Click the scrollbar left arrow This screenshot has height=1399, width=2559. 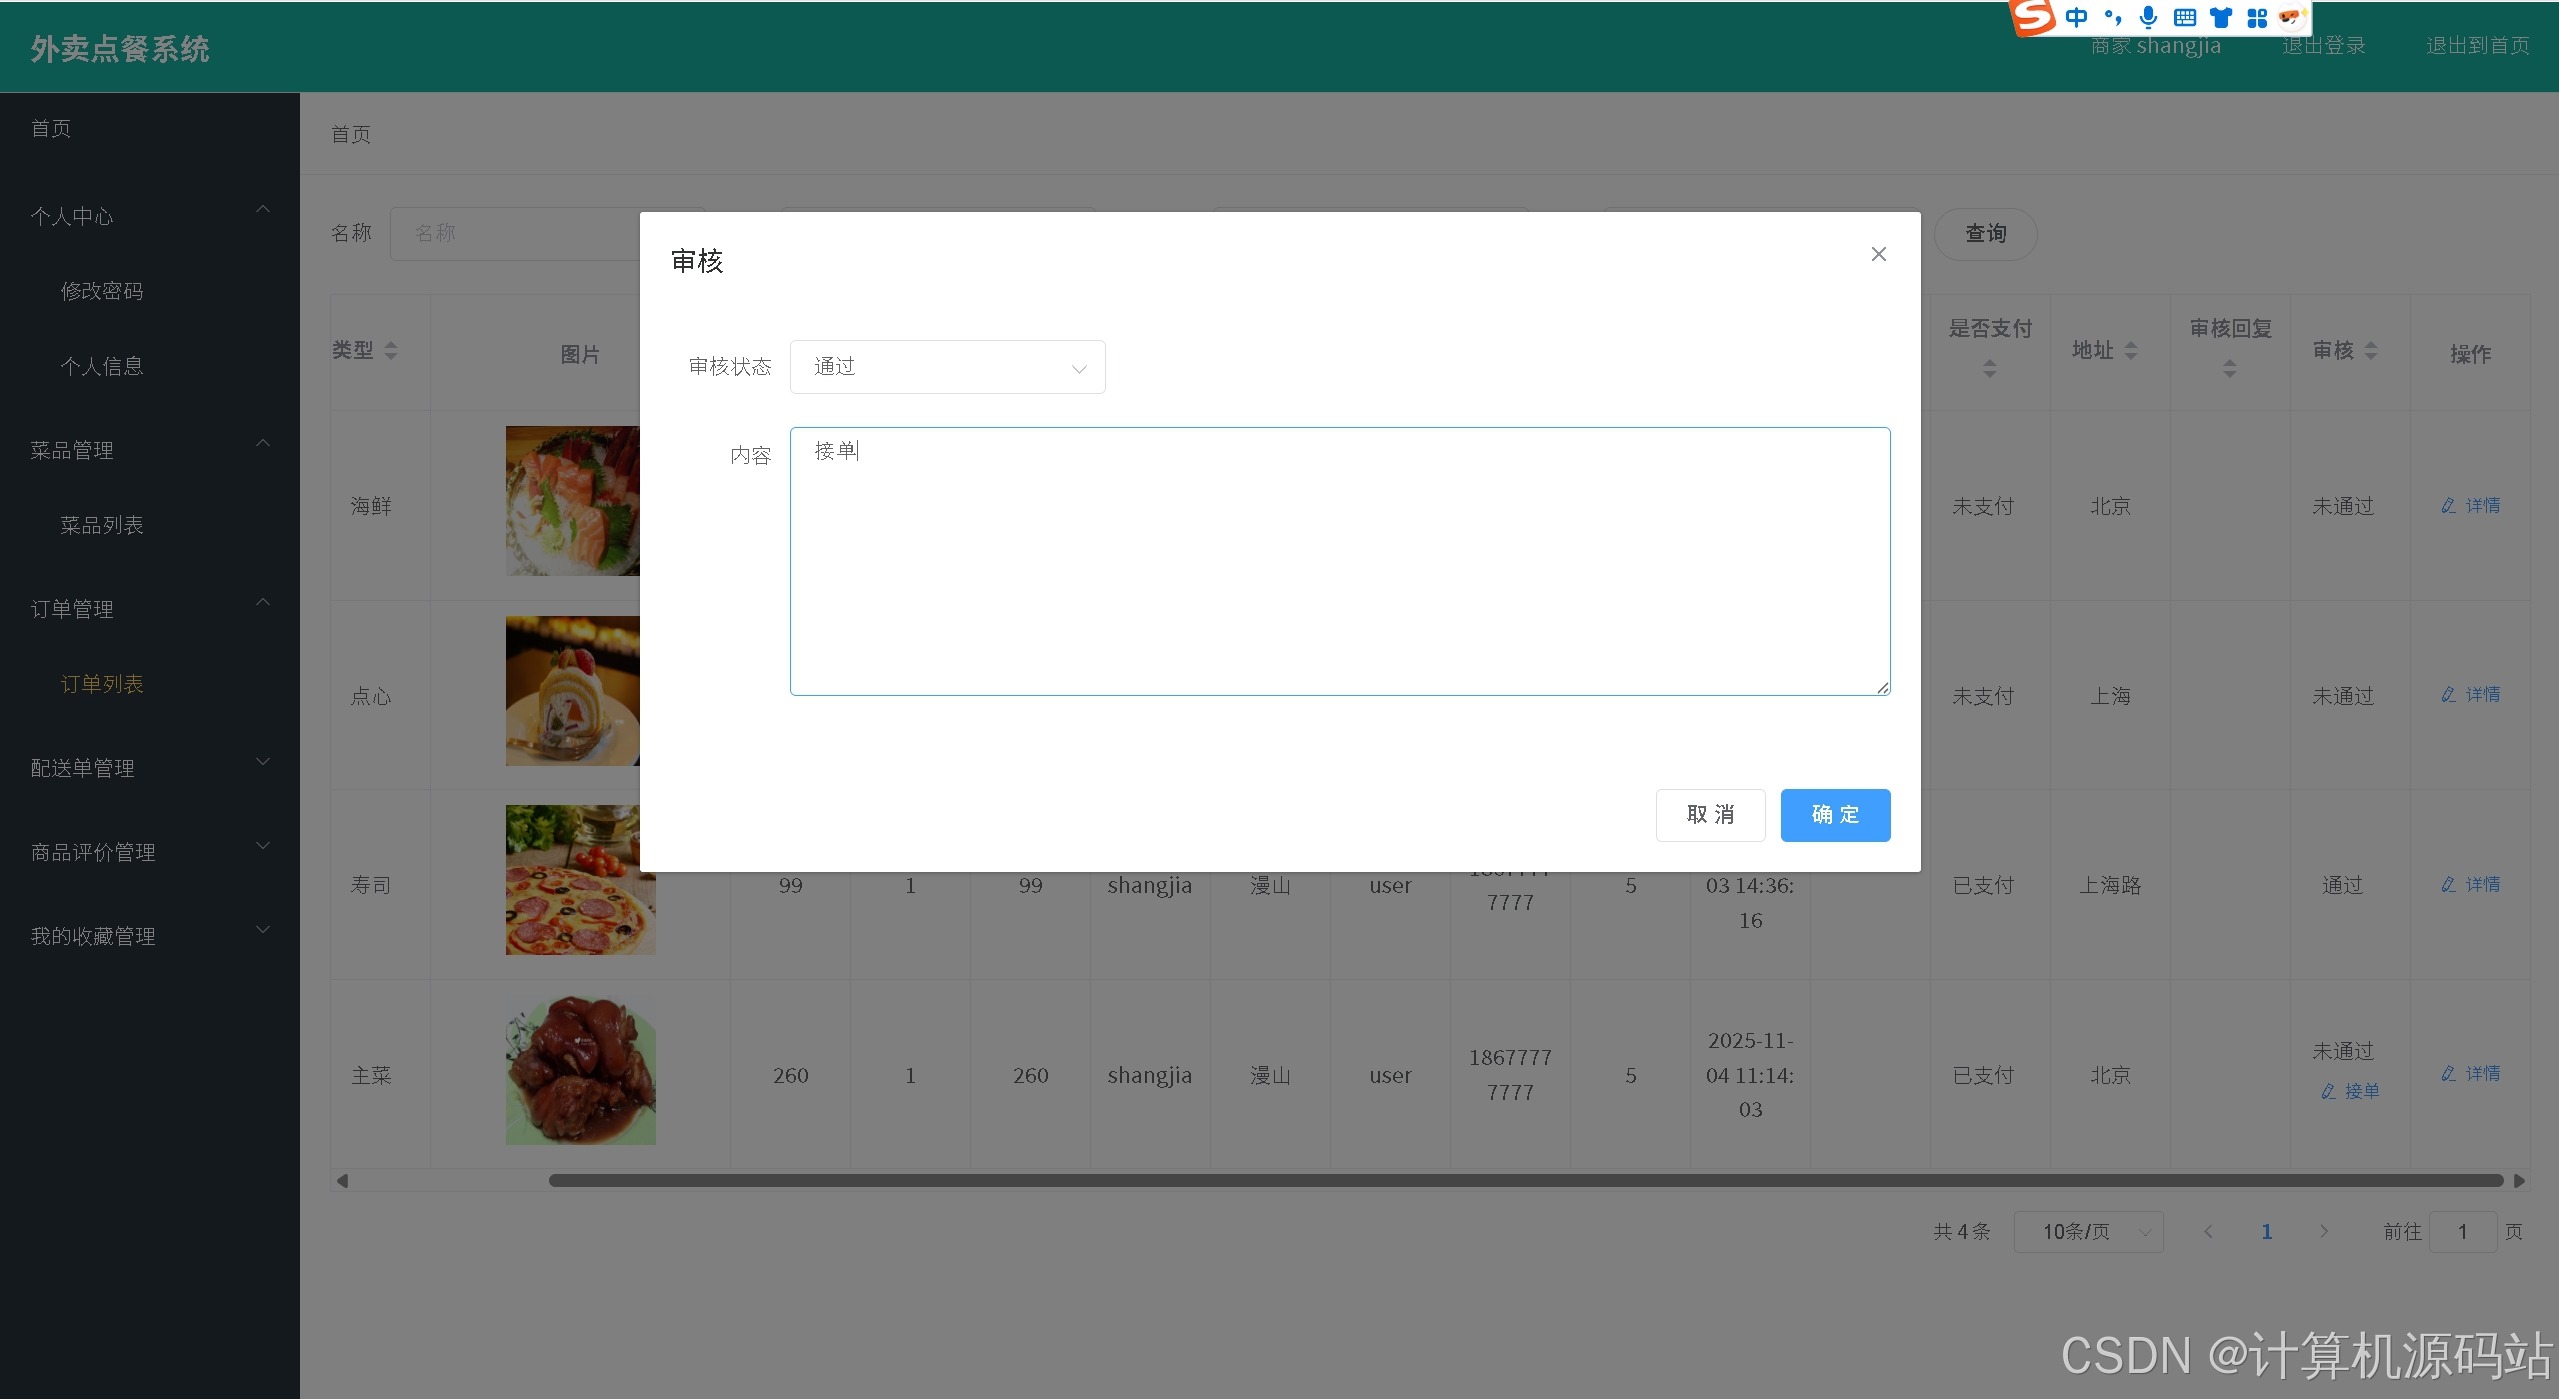click(x=342, y=1181)
